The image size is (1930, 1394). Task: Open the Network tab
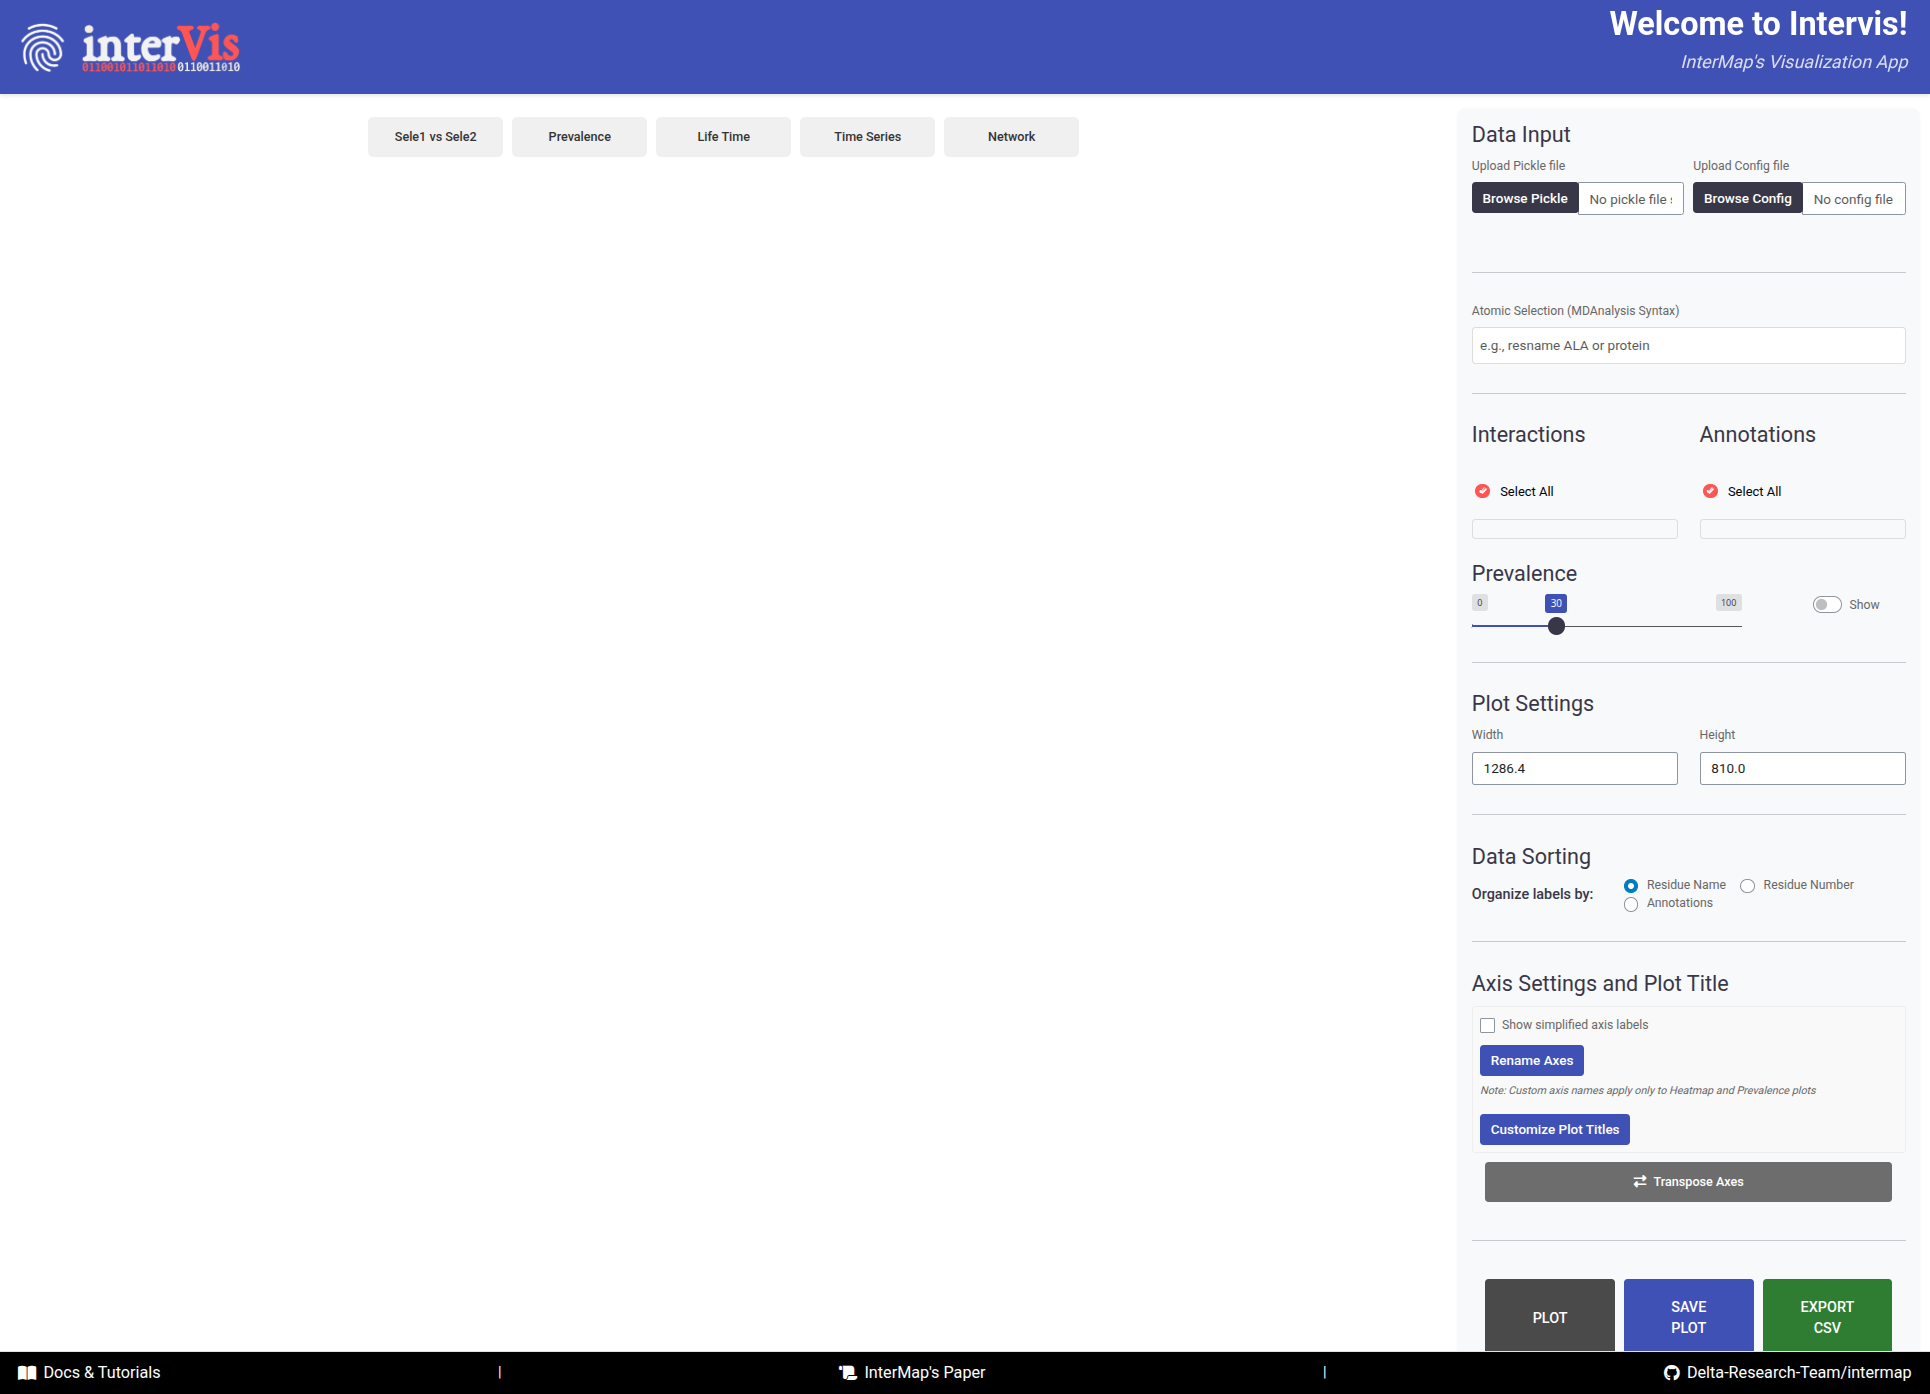point(1011,137)
